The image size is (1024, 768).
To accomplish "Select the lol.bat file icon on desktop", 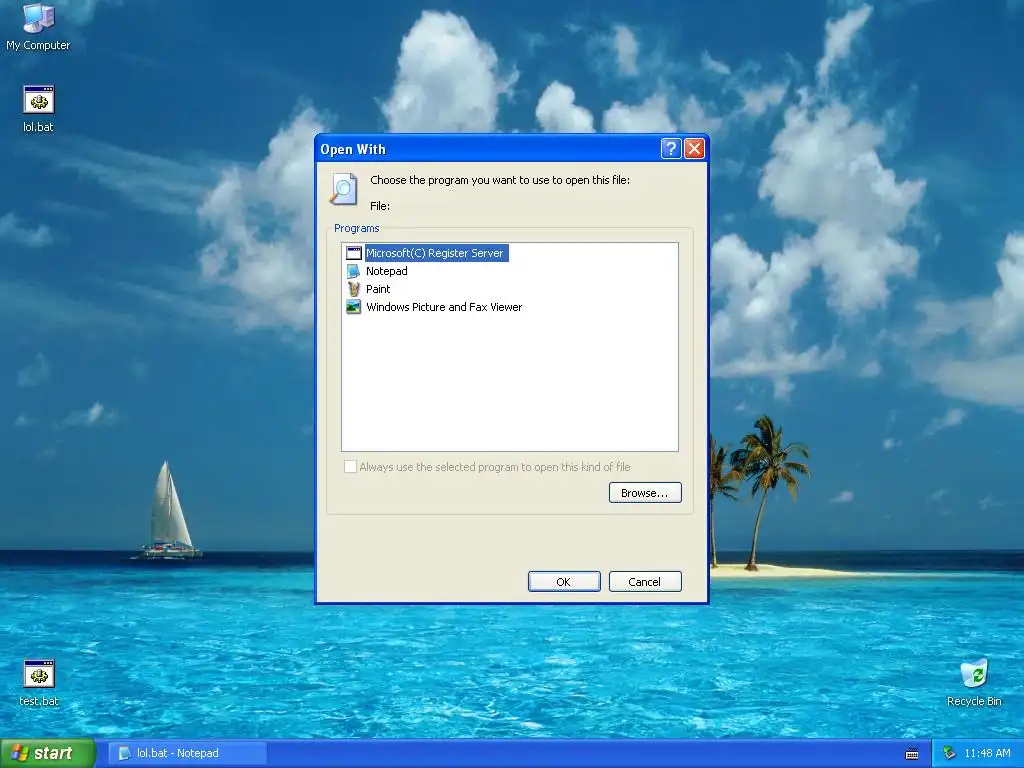I will [39, 109].
